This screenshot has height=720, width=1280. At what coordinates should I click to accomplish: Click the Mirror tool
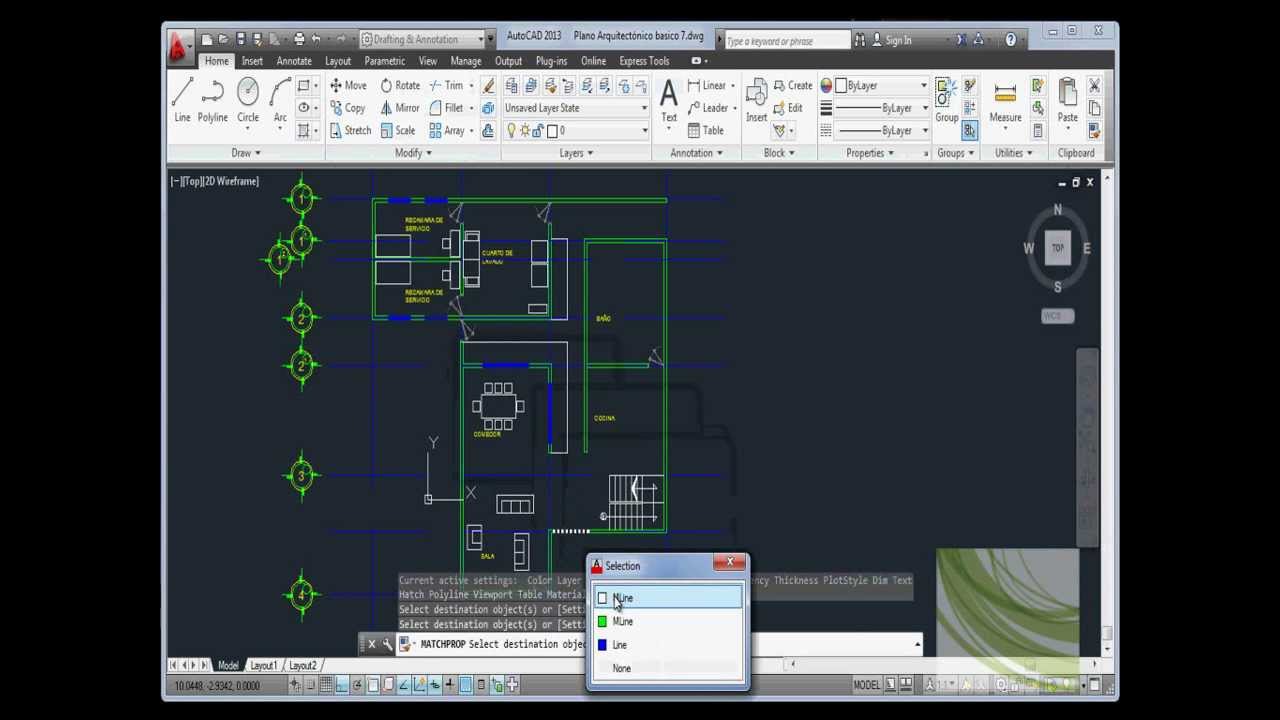point(399,108)
